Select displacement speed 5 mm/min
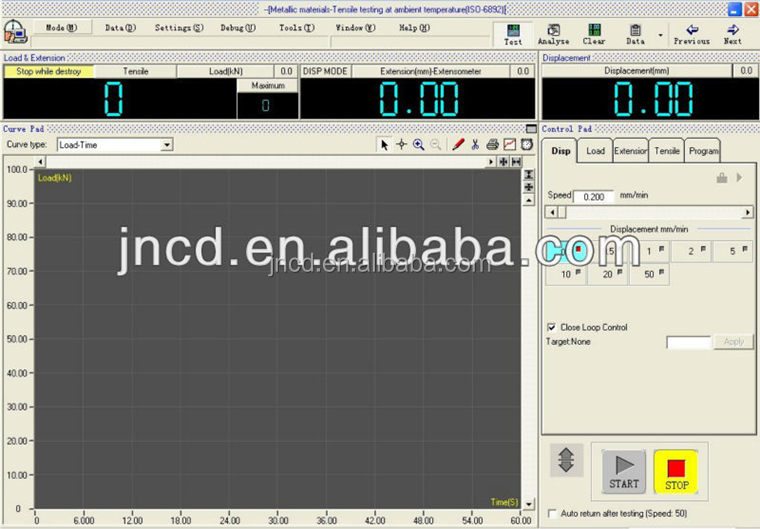 734,251
